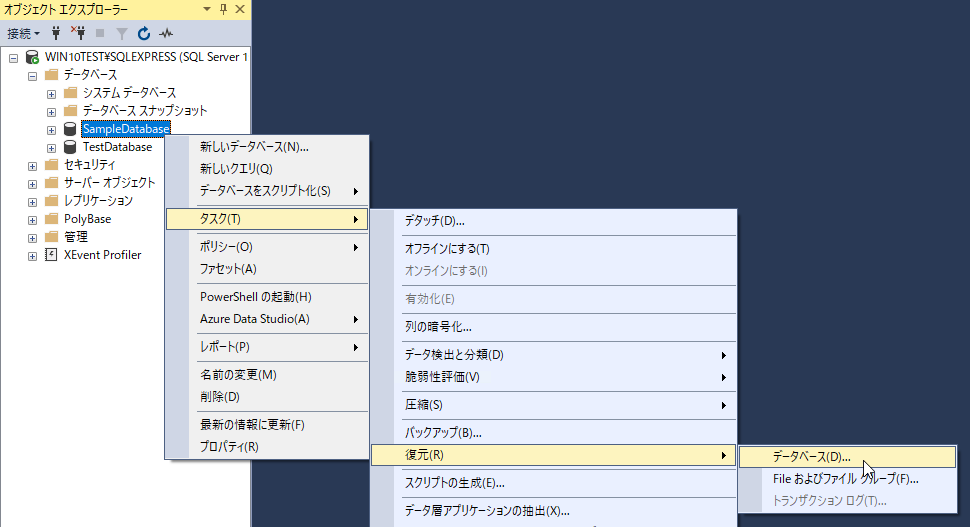Viewport: 970px width, 527px height.
Task: Choose 列の暗号化...
Action: (x=554, y=327)
